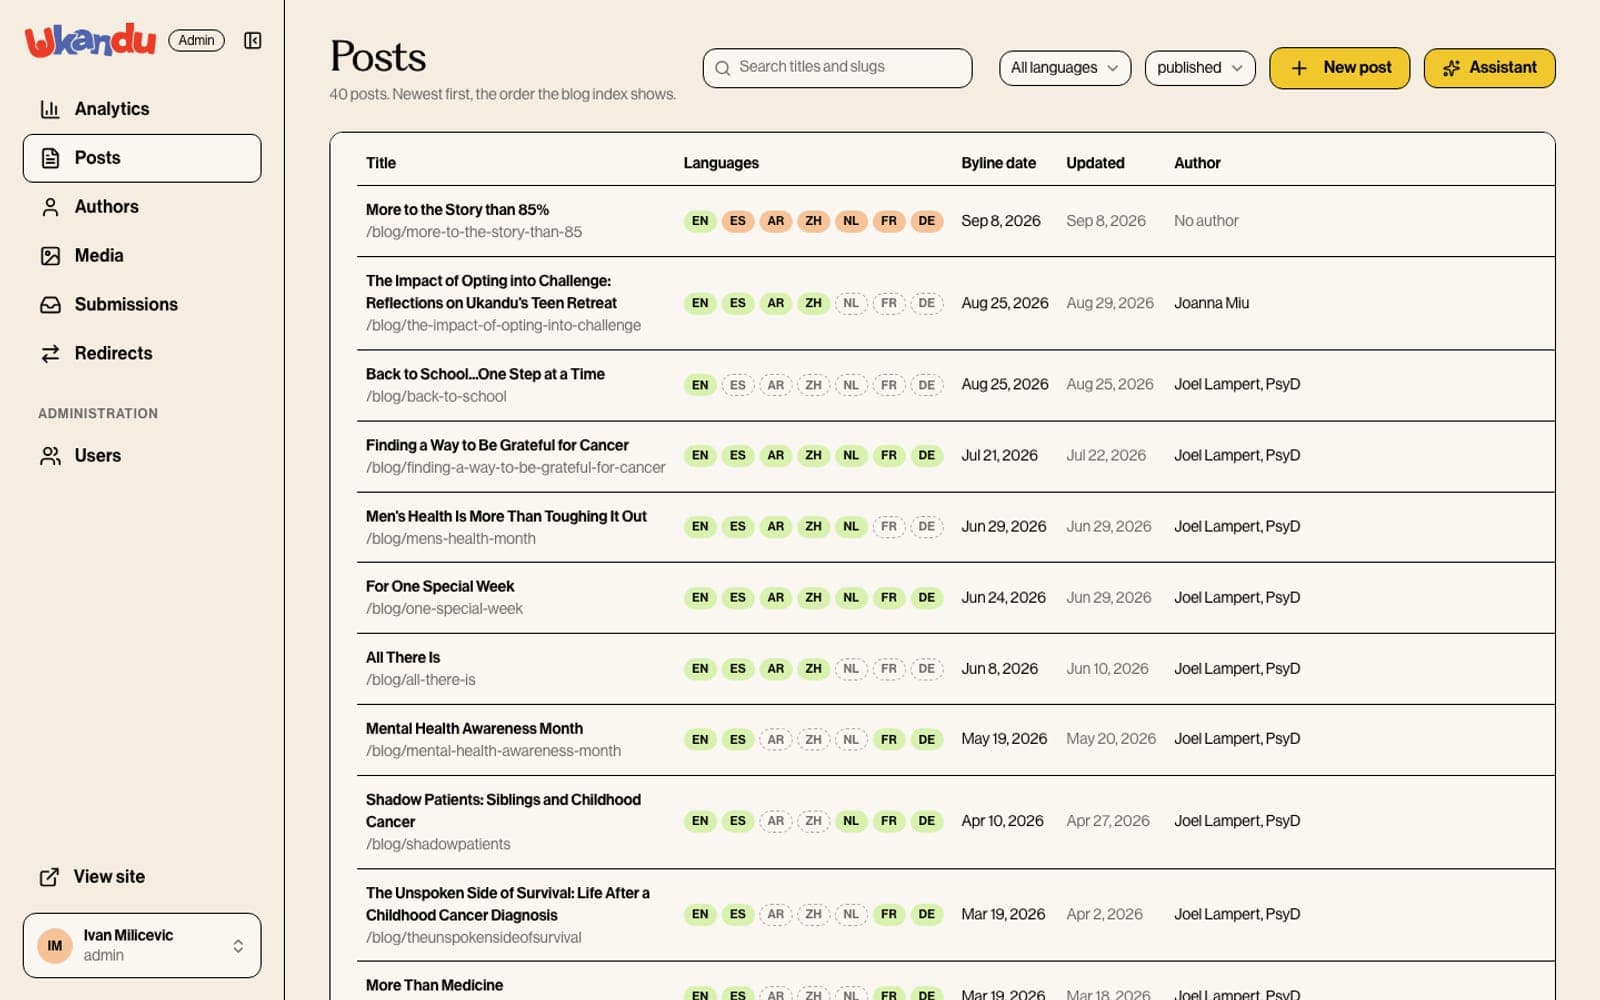Open the Submissions section
The height and width of the screenshot is (1000, 1600).
[142, 305]
